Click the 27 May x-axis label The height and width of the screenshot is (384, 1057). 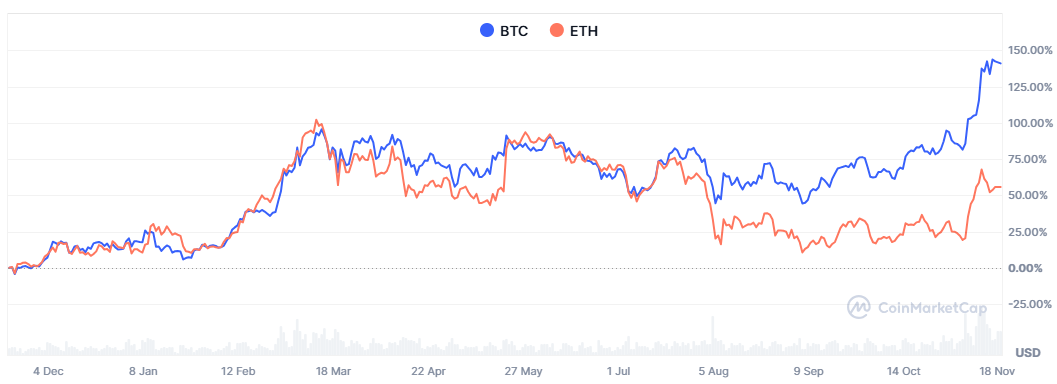[x=523, y=371]
